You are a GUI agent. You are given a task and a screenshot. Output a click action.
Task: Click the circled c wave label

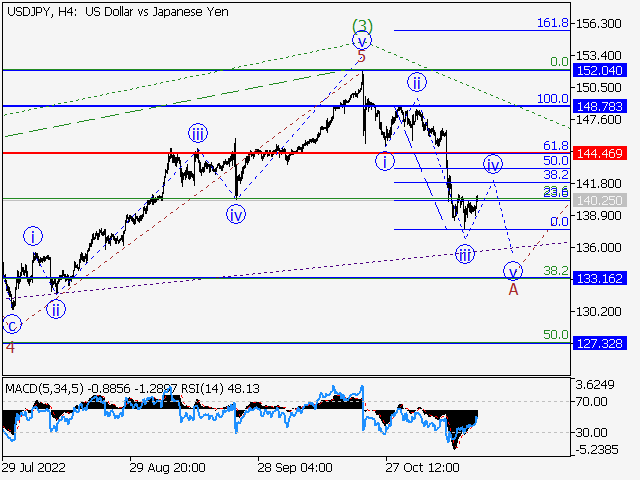coord(12,325)
